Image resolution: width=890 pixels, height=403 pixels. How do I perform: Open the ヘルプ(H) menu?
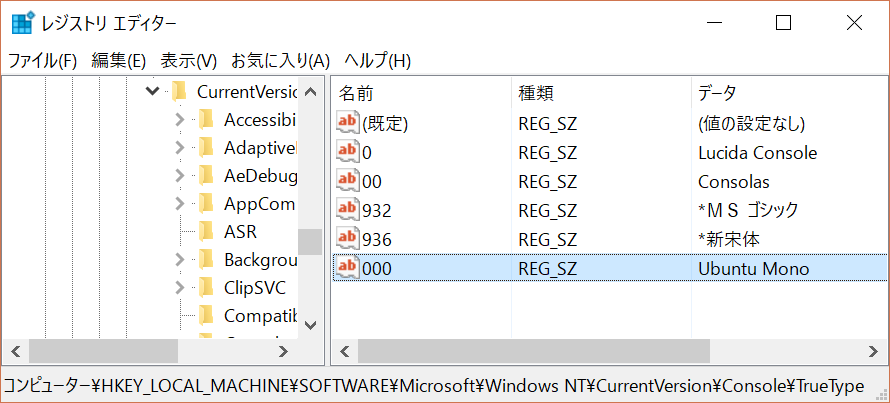coord(377,60)
